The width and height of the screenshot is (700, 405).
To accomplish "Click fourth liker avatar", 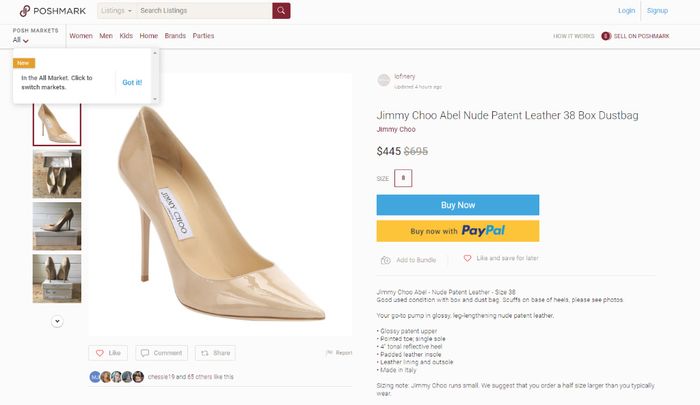I will (127, 377).
